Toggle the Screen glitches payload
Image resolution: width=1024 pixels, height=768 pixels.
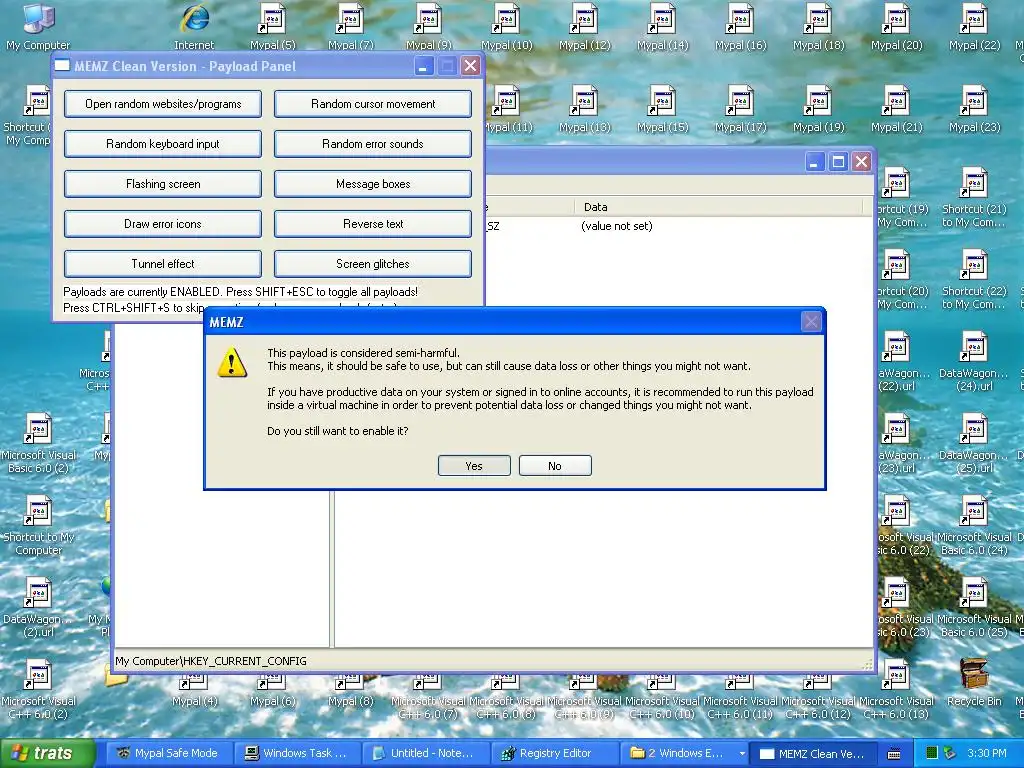click(x=373, y=264)
